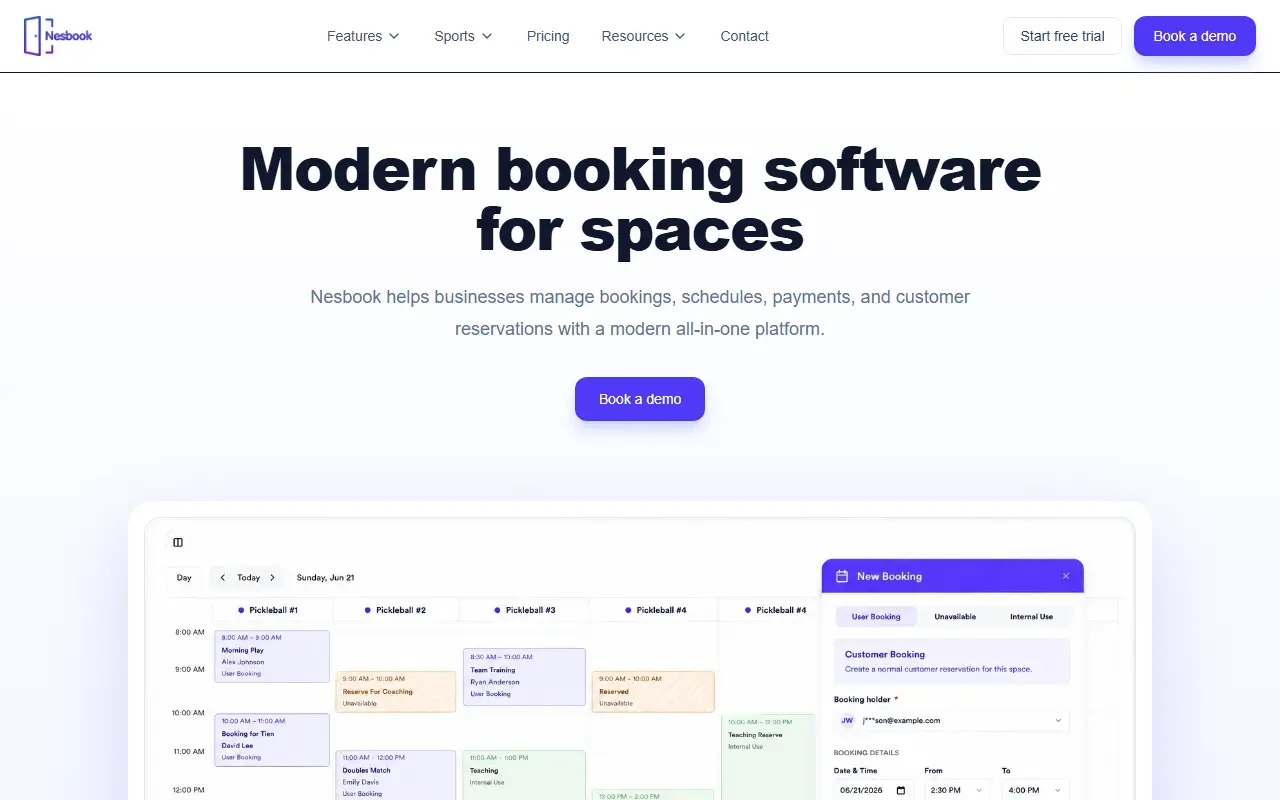Go to next day with right chevron
This screenshot has height=800, width=1280.
(272, 577)
